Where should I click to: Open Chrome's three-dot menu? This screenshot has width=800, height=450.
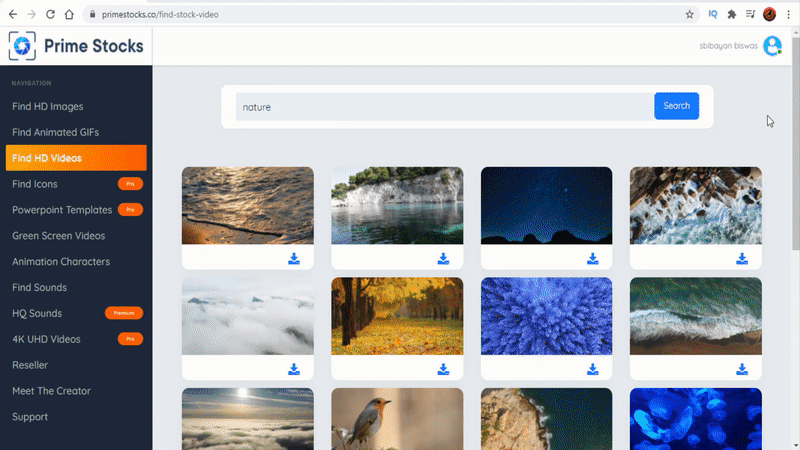coord(788,15)
